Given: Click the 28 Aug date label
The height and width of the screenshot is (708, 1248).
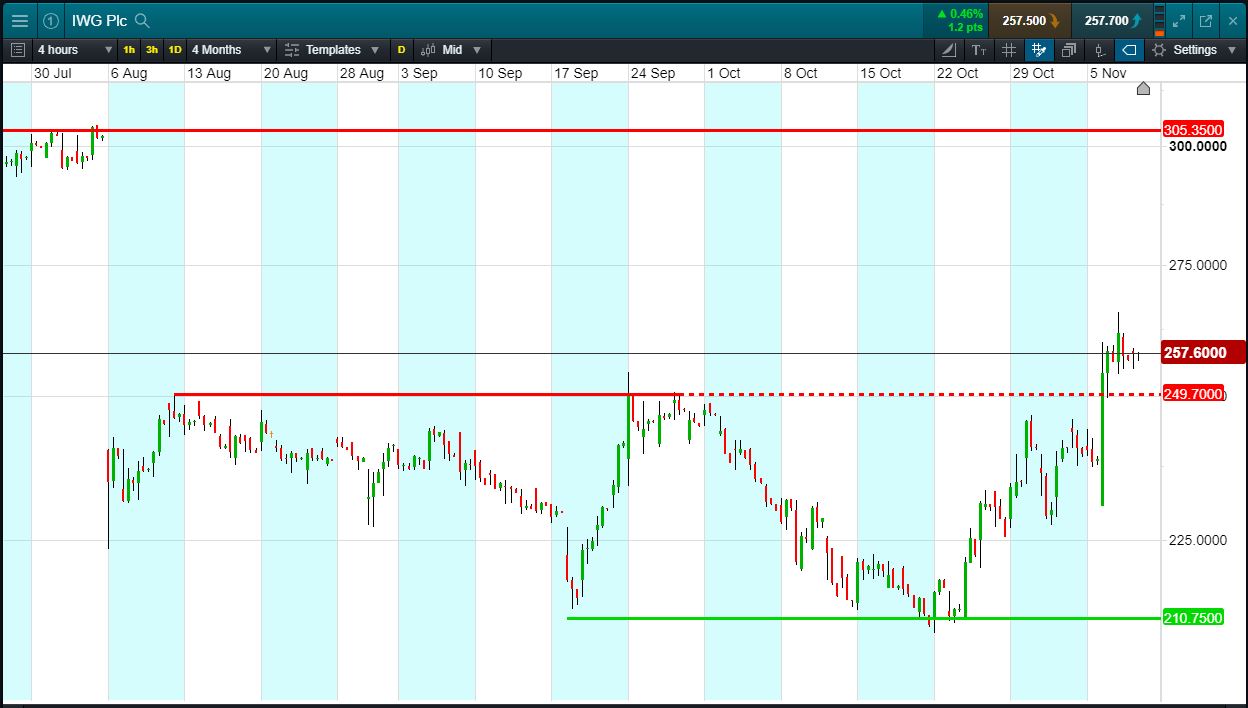Looking at the screenshot, I should 362,73.
